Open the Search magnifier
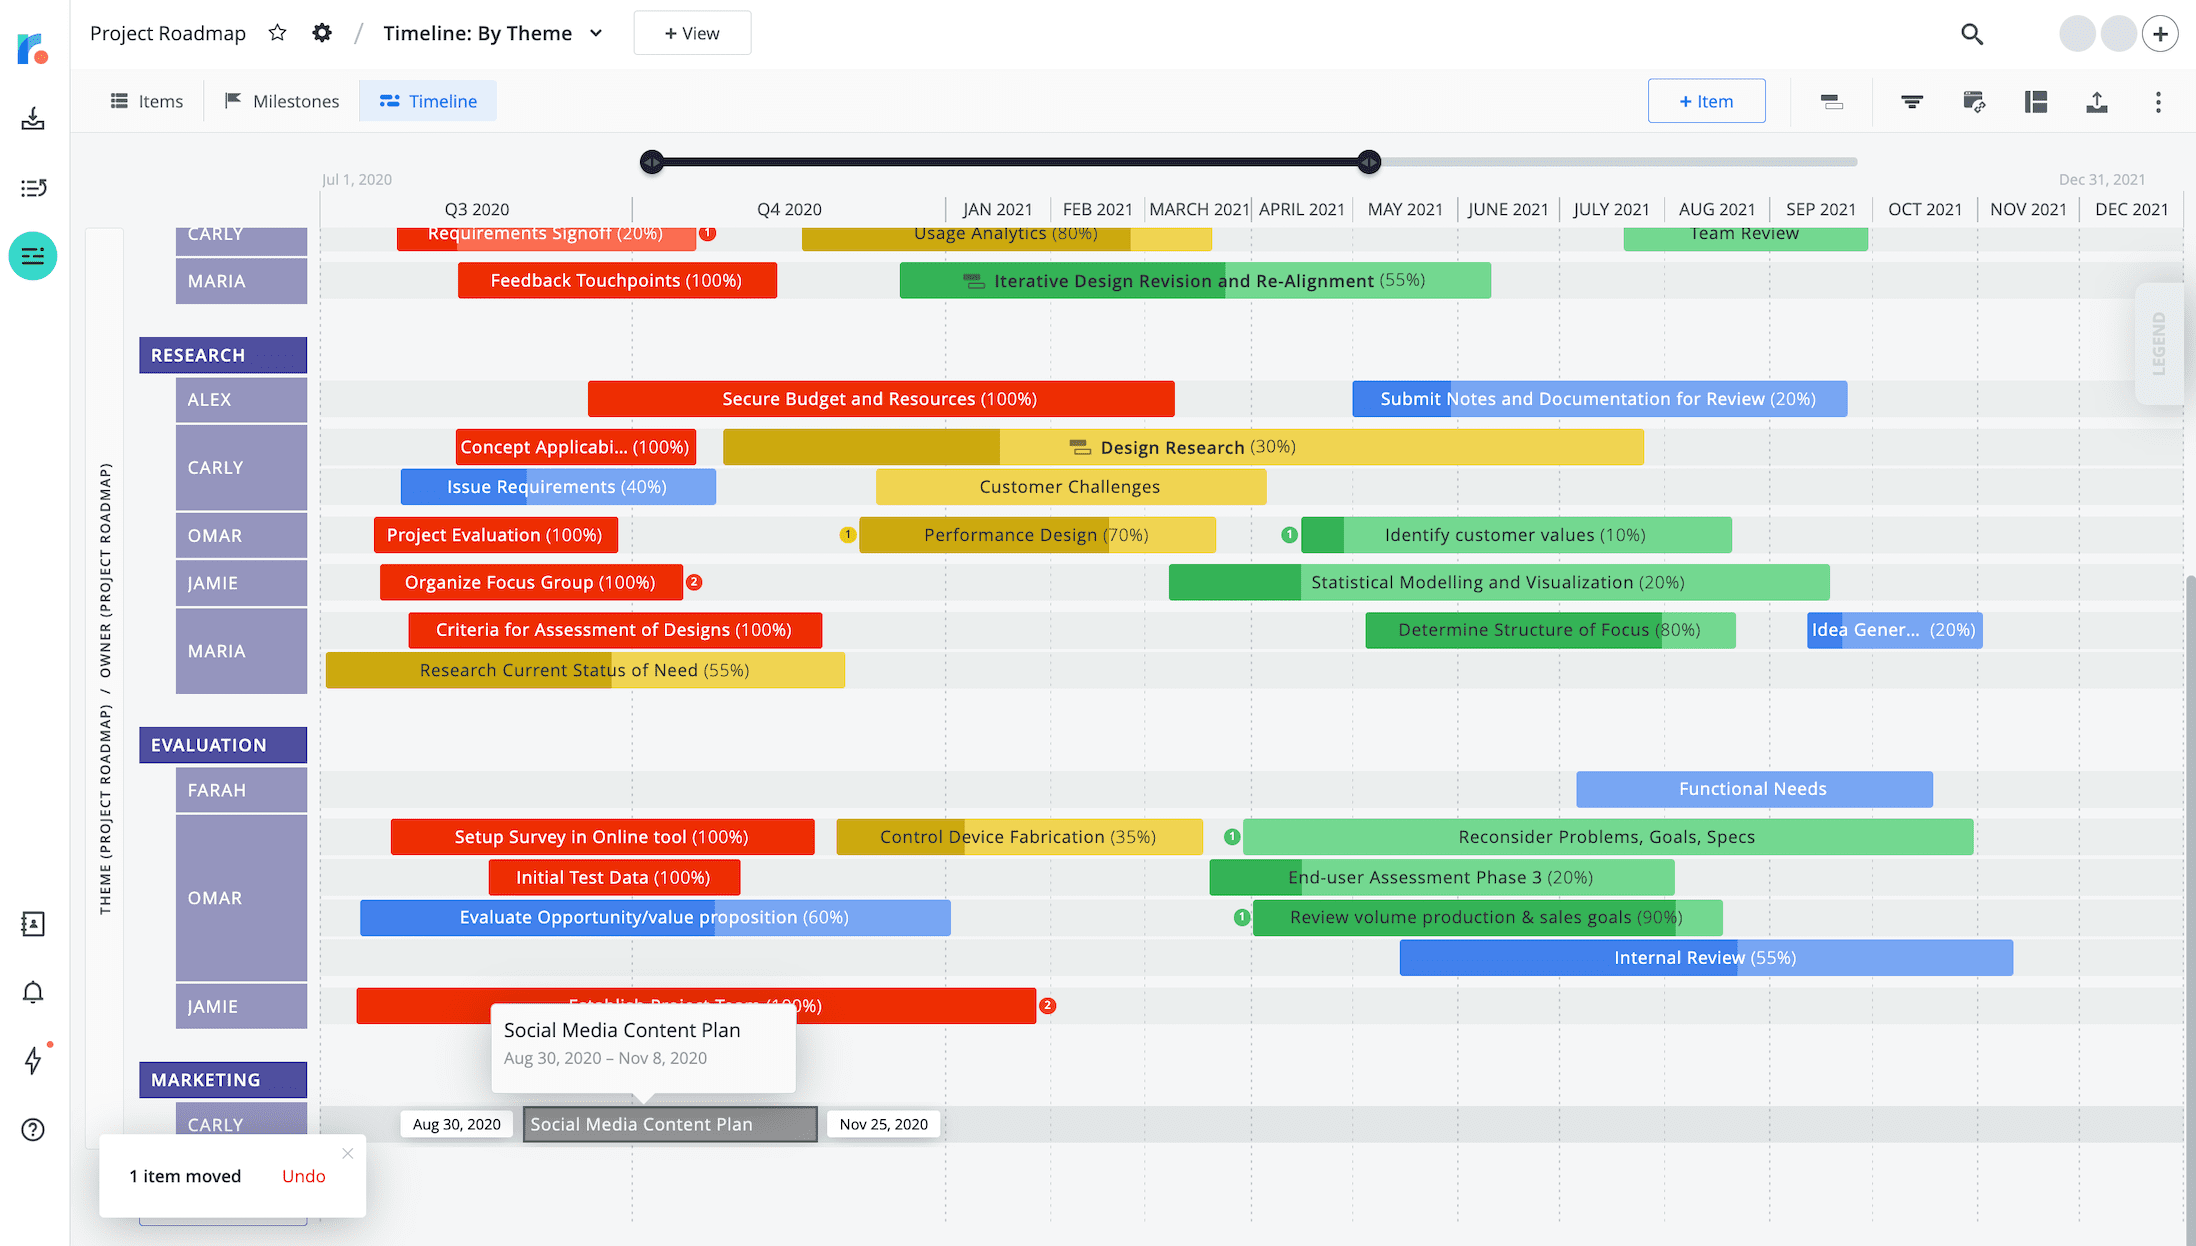This screenshot has height=1246, width=2196. pos(1971,33)
